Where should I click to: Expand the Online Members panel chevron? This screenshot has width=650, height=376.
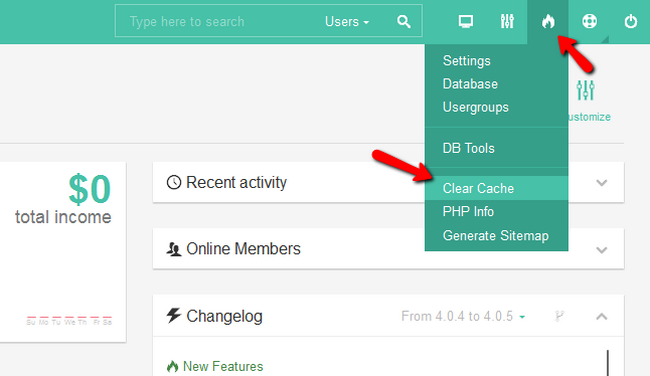(x=601, y=250)
